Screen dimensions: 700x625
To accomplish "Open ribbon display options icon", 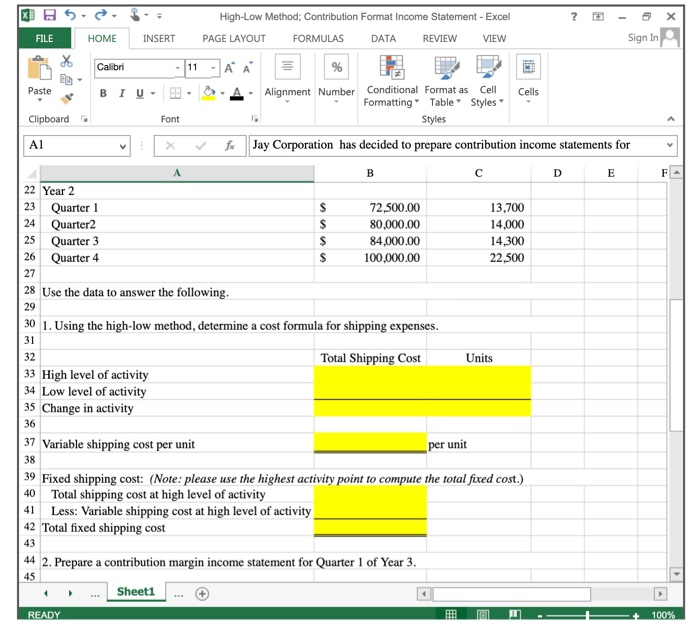I will click(x=598, y=17).
